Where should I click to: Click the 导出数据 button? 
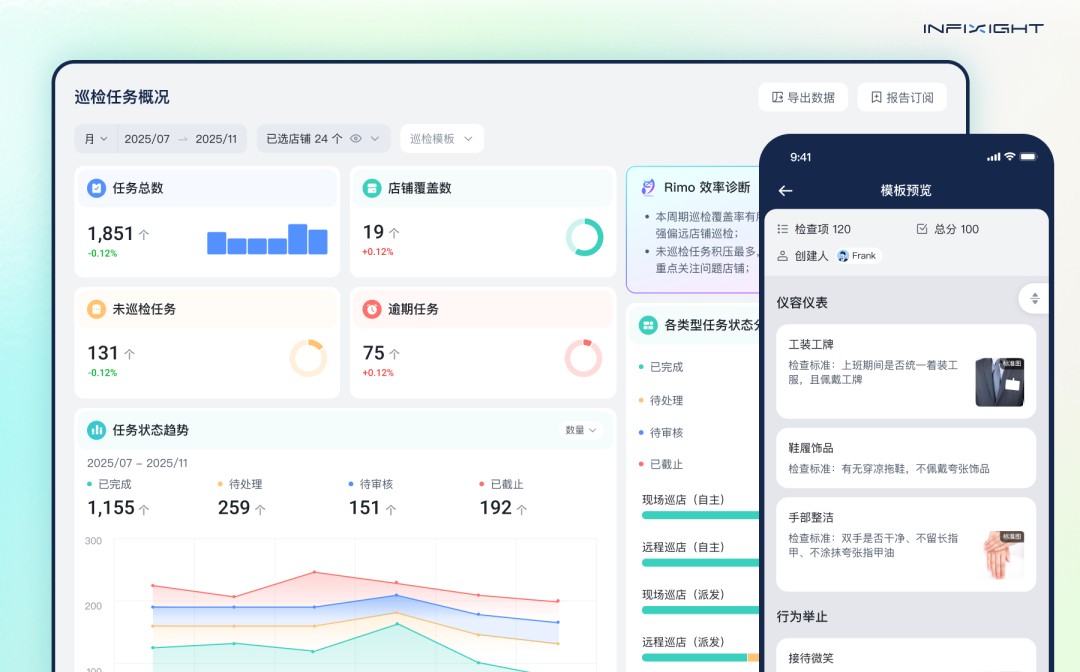[x=803, y=97]
